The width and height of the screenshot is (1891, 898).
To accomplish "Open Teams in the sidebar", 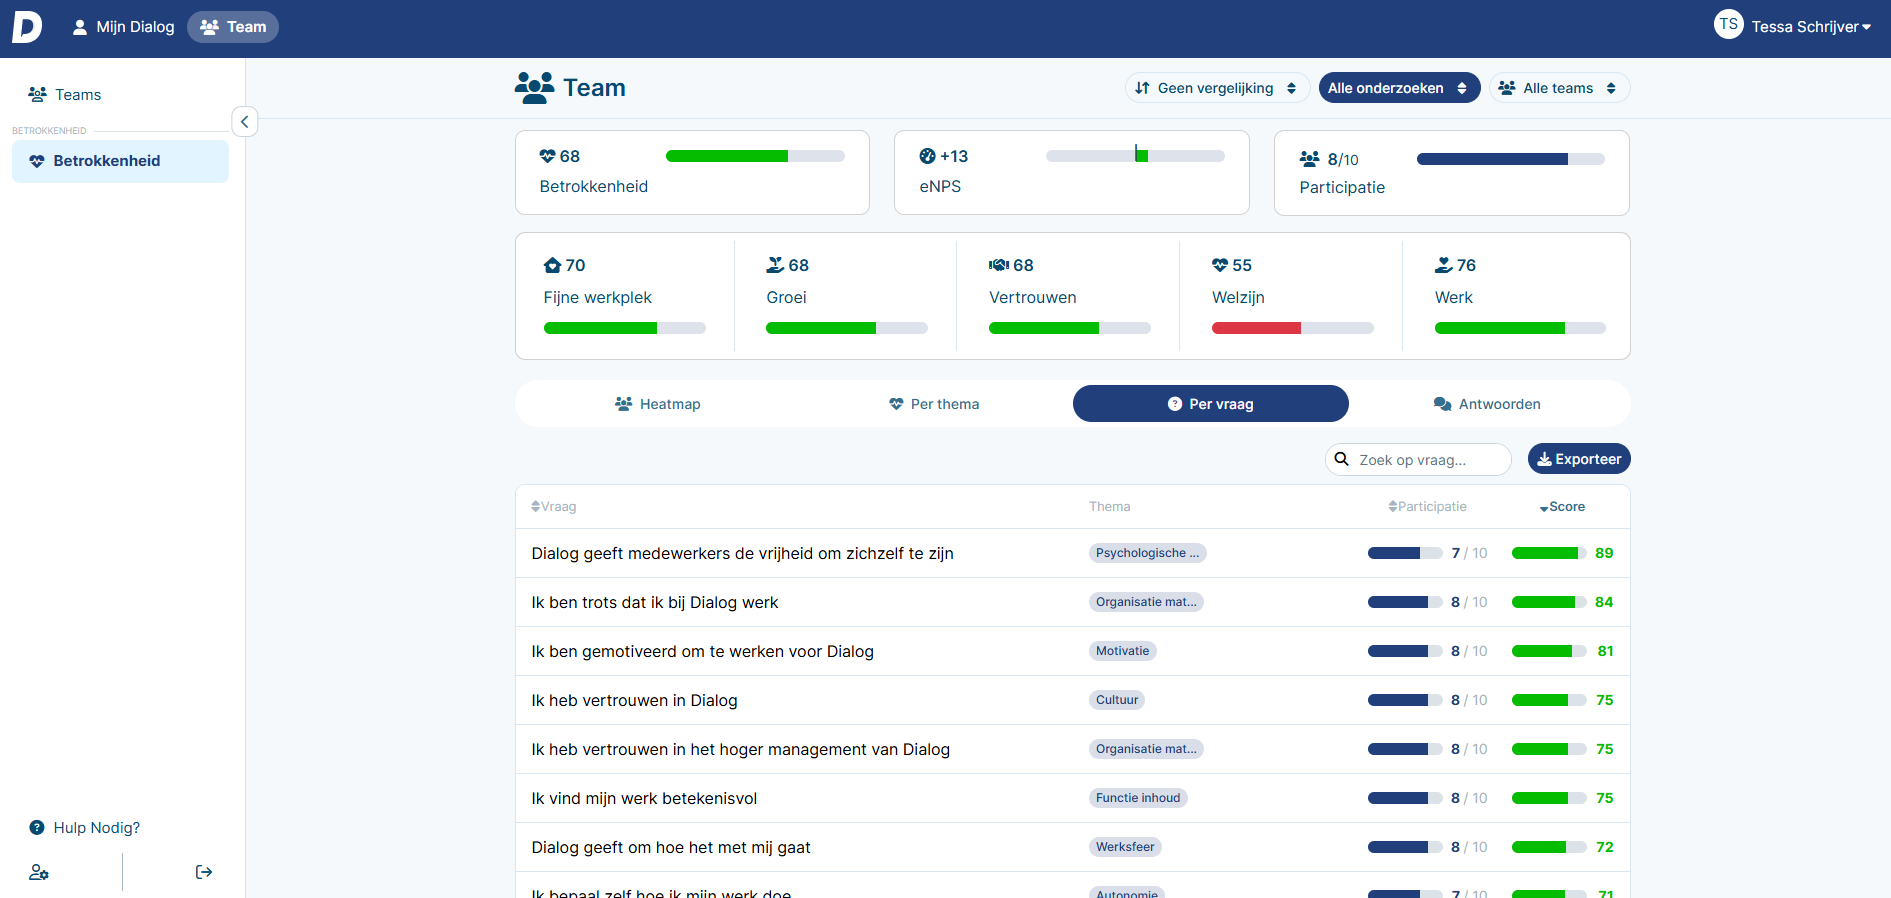I will (x=66, y=95).
